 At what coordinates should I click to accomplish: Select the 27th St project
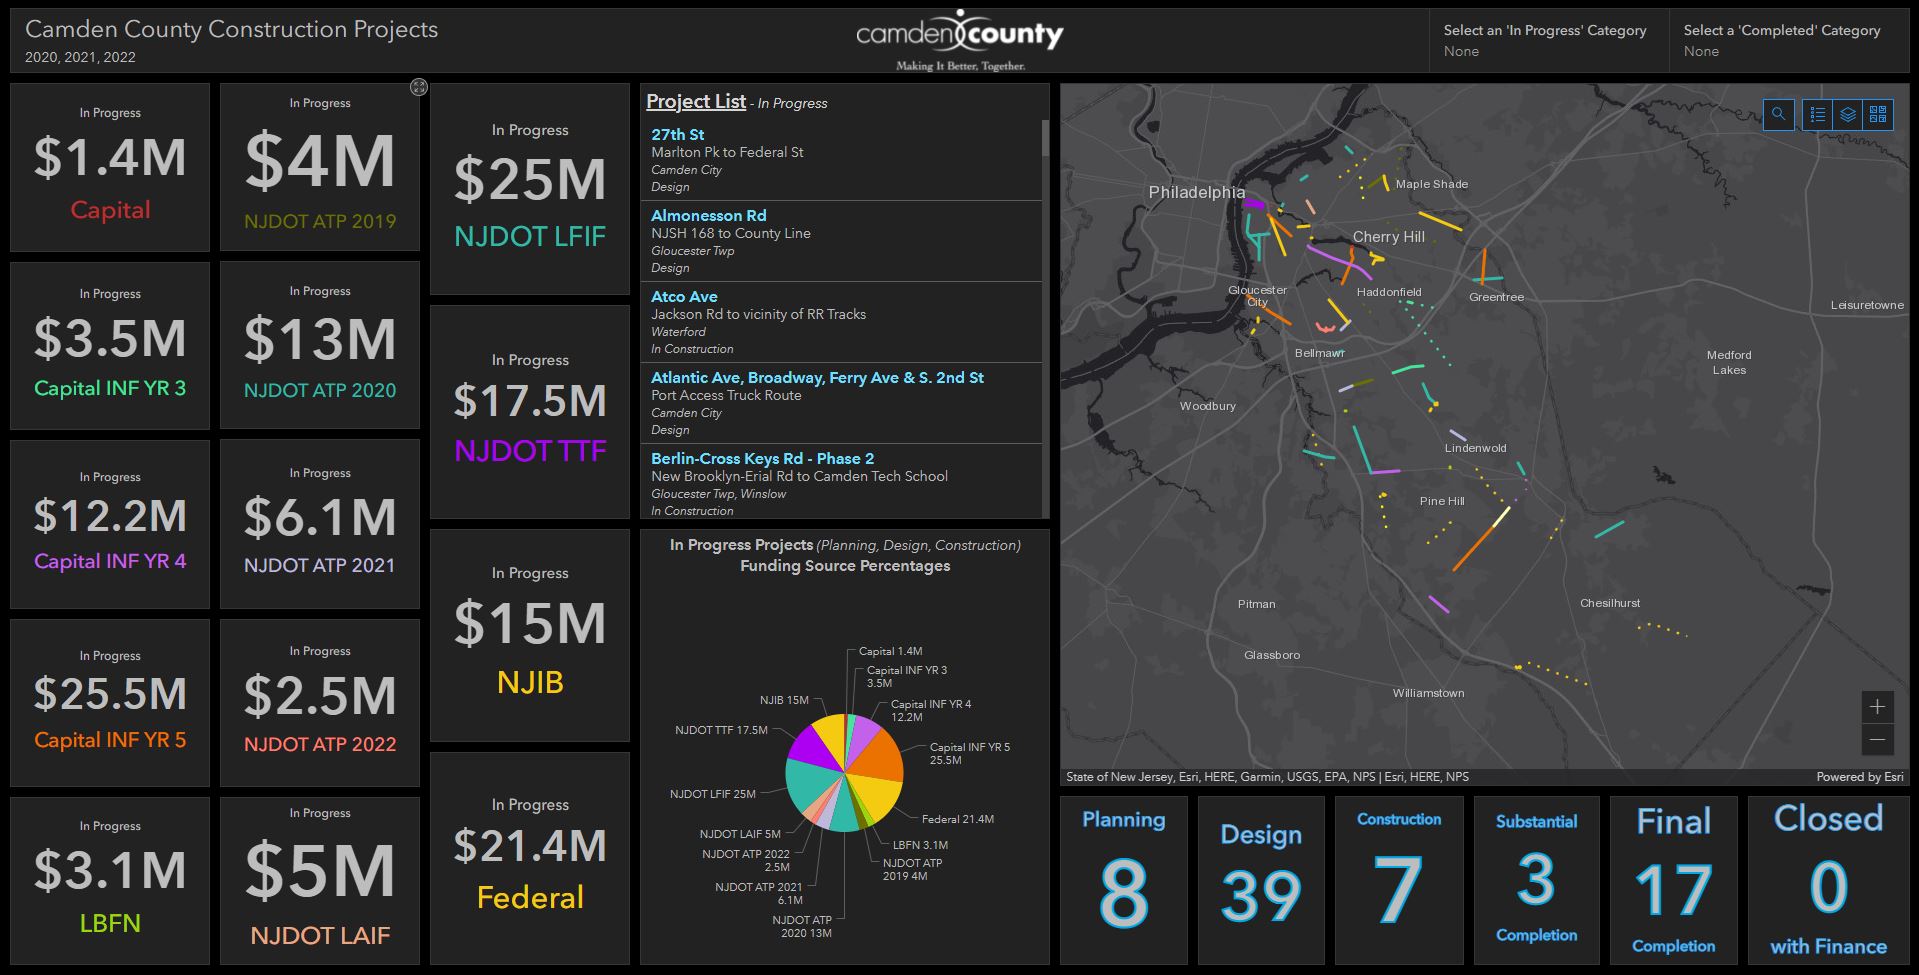(841, 160)
